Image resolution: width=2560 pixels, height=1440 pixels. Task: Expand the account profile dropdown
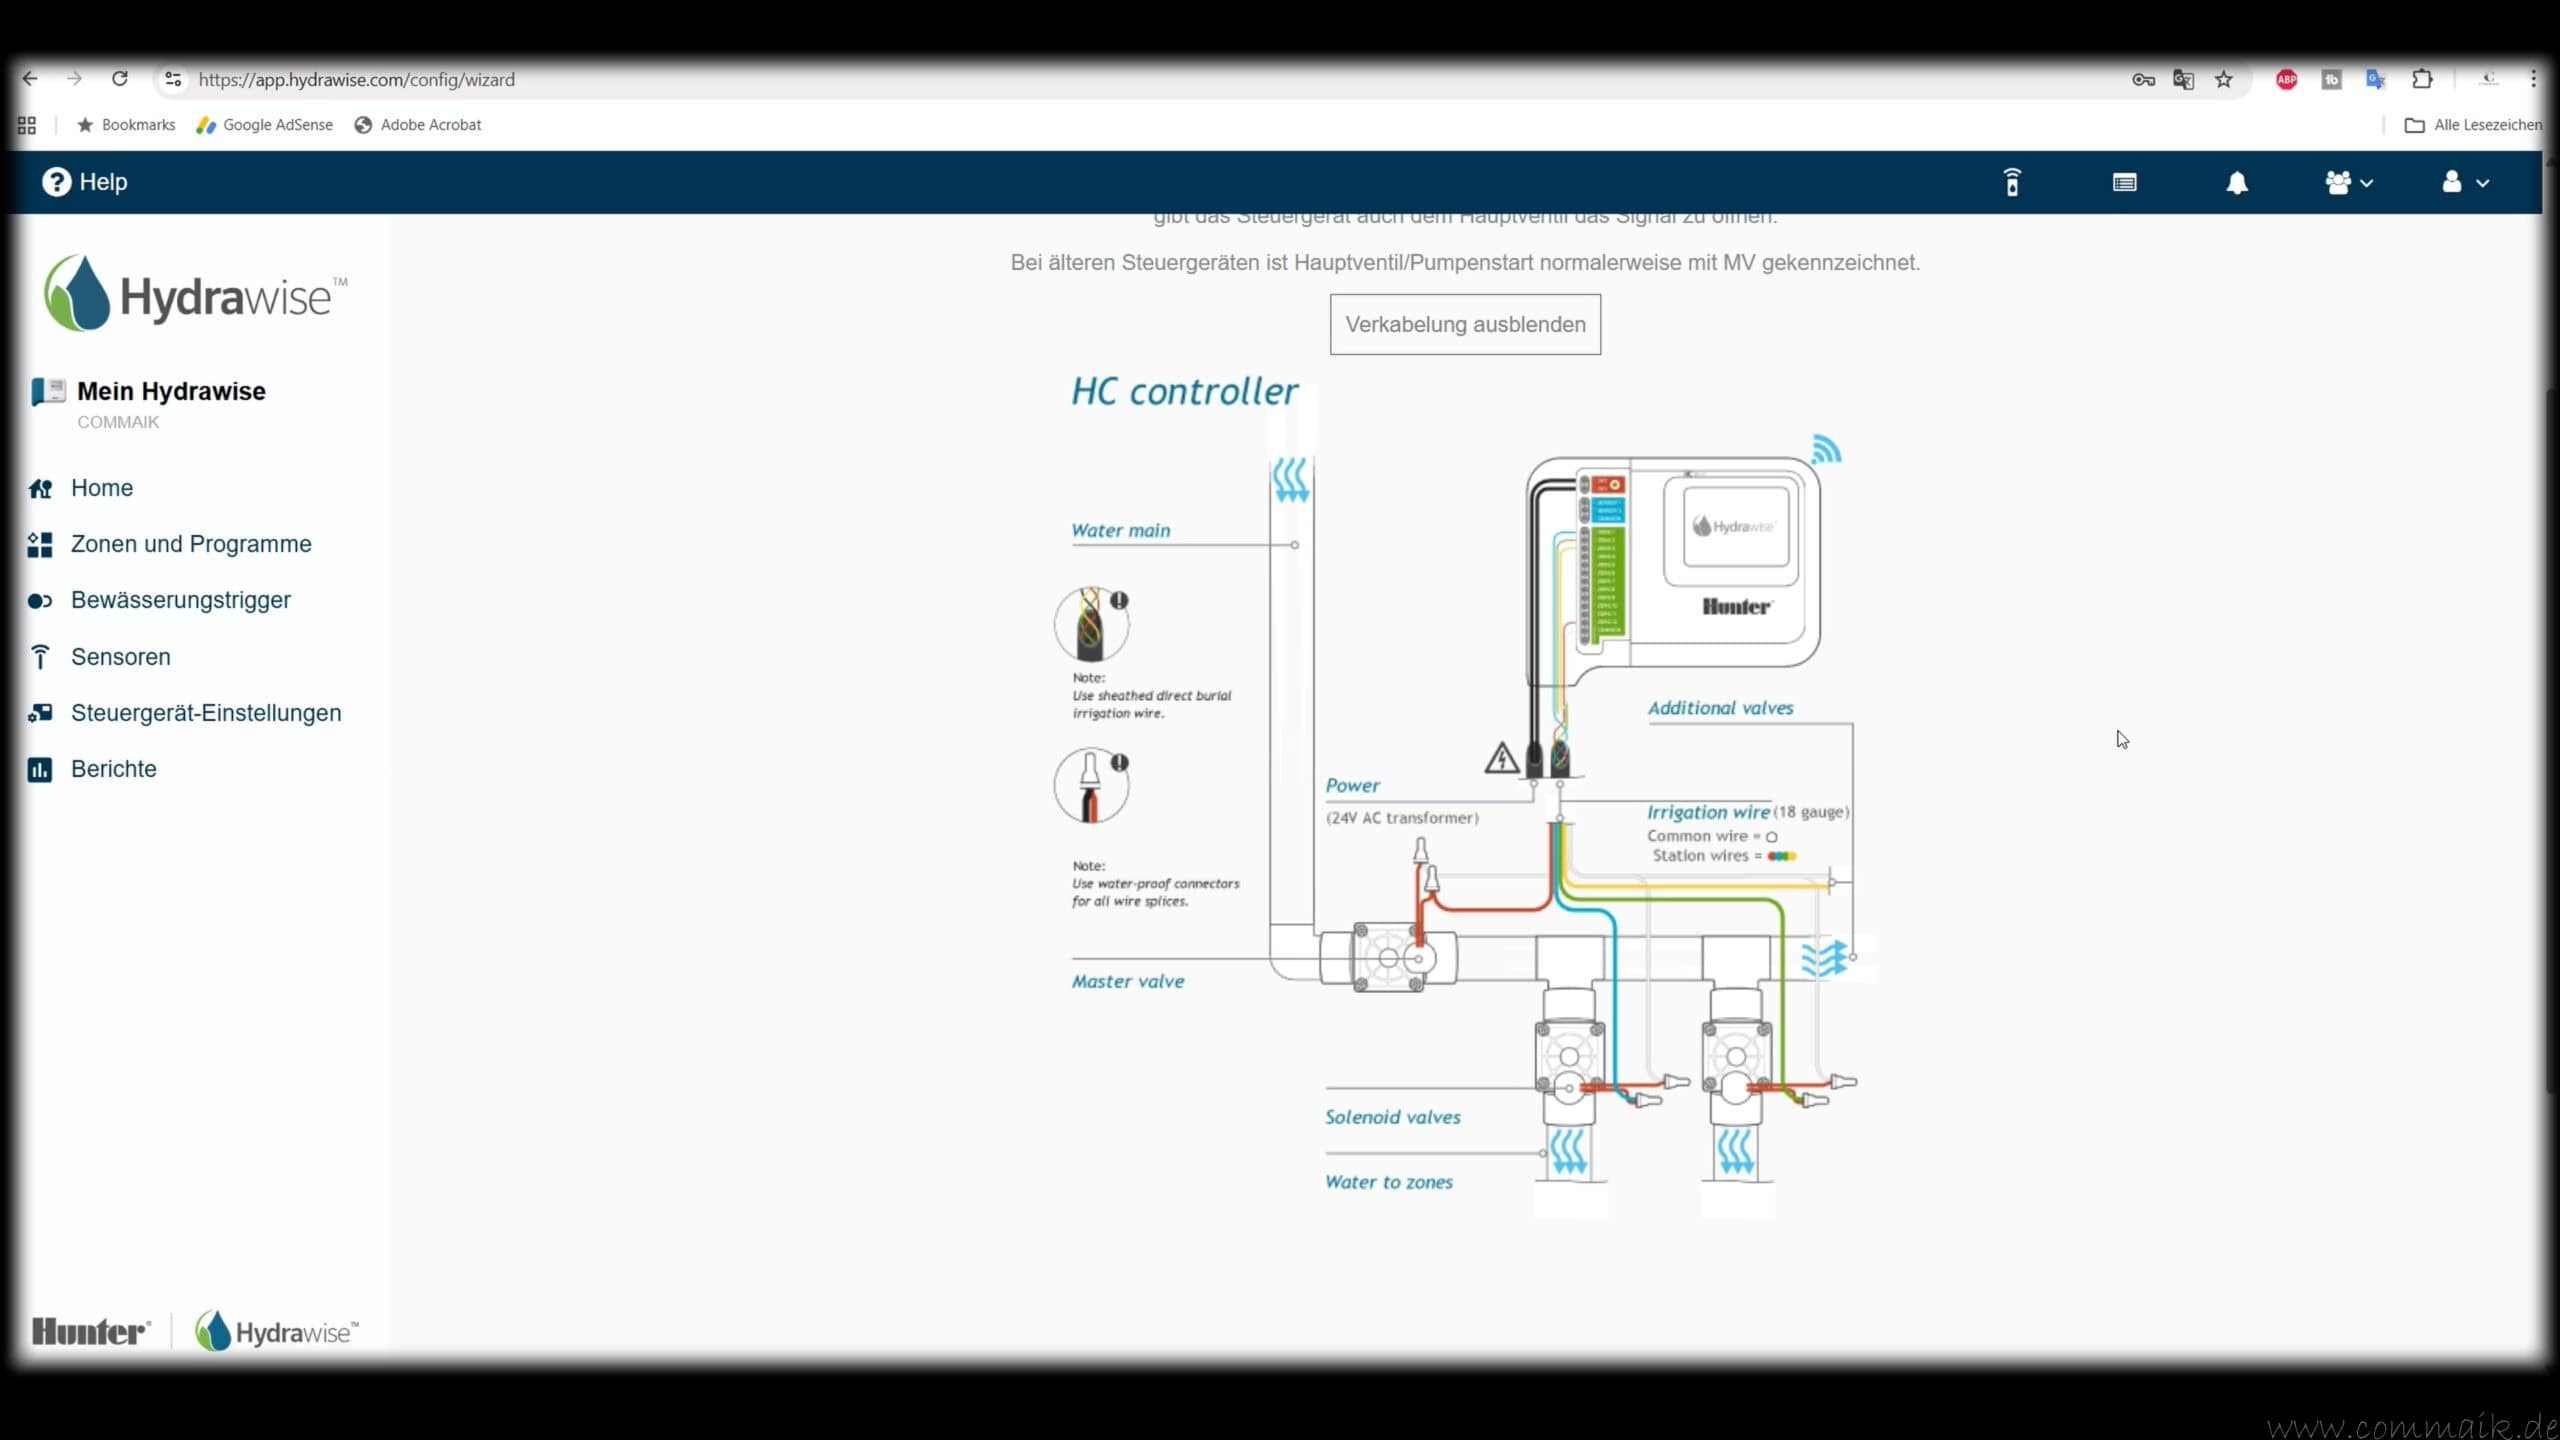2465,182
